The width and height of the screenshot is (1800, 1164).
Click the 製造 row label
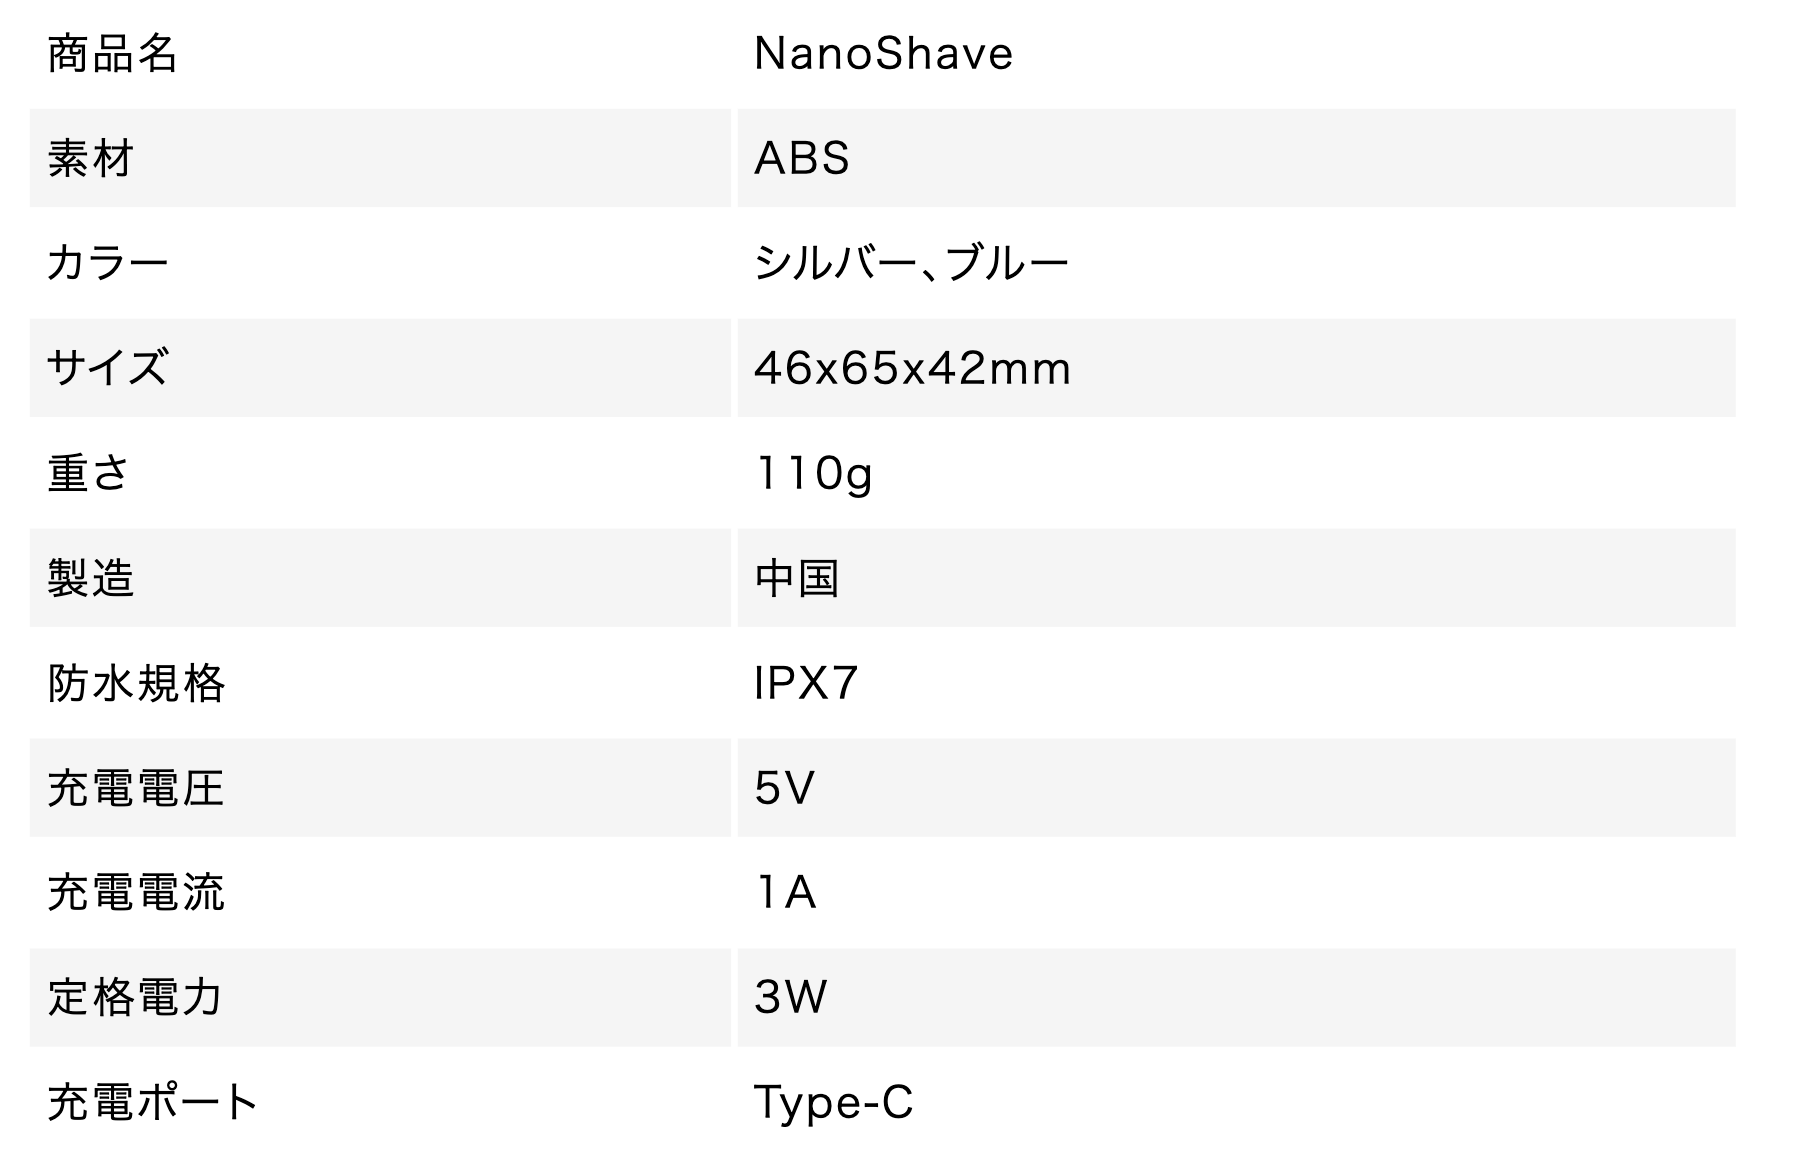(x=90, y=578)
